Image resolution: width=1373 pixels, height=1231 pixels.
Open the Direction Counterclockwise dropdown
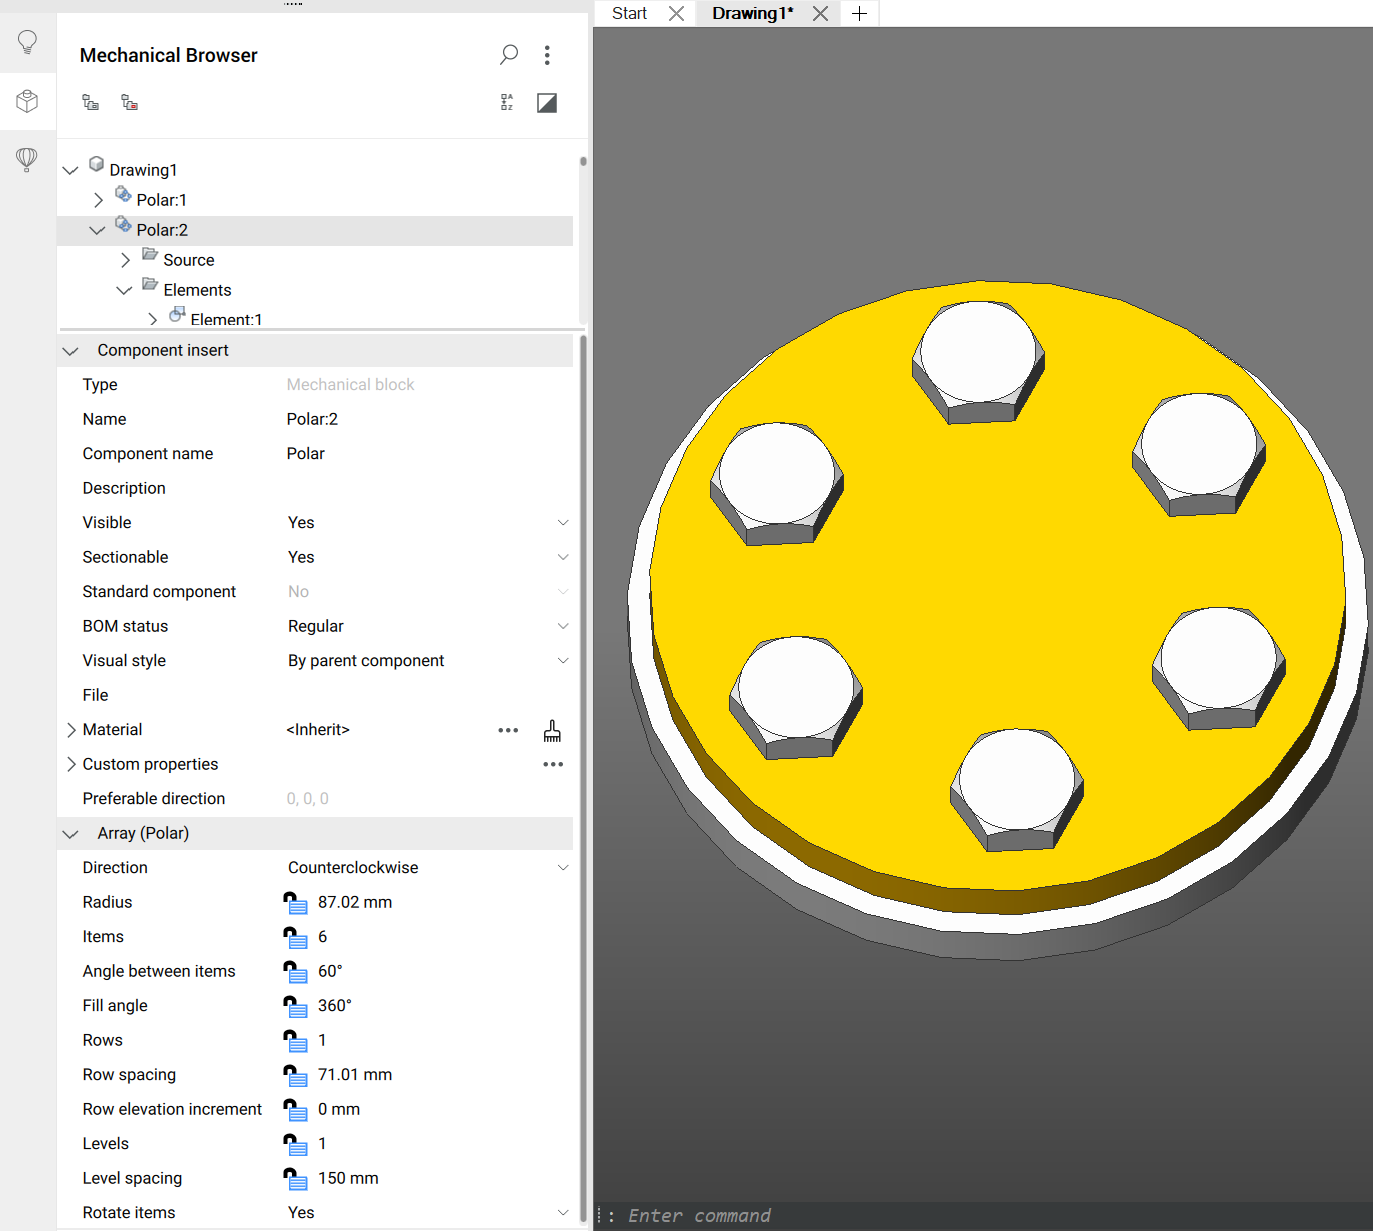pyautogui.click(x=563, y=868)
